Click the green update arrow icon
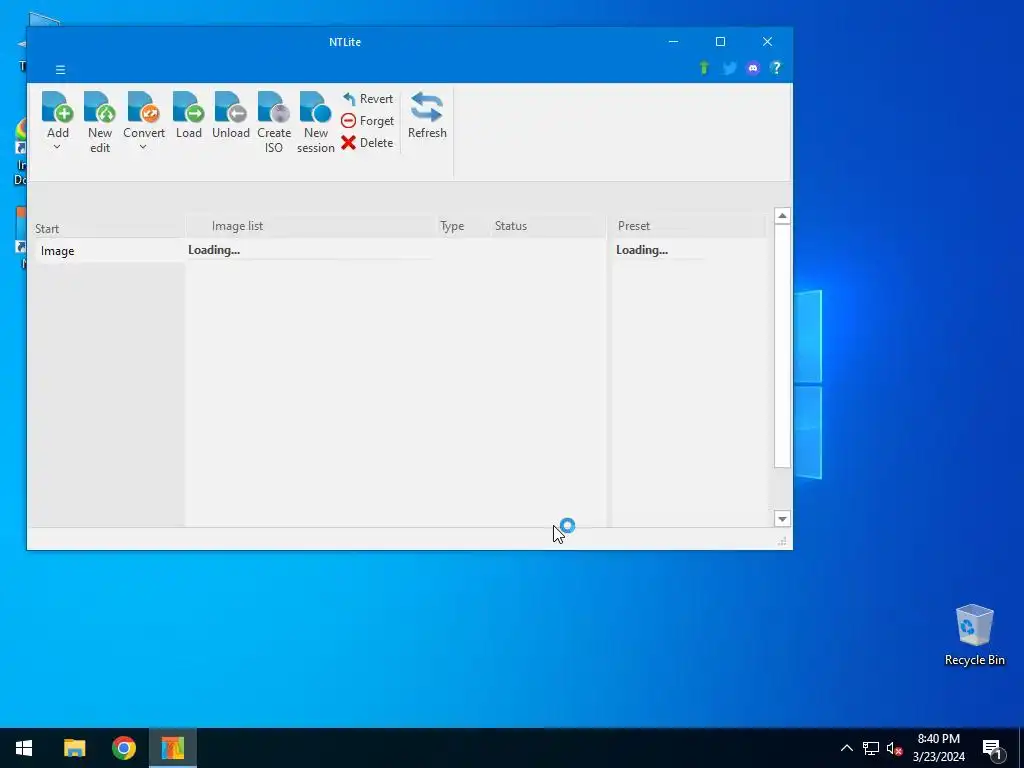Screen dimensions: 1024x768 pos(704,68)
